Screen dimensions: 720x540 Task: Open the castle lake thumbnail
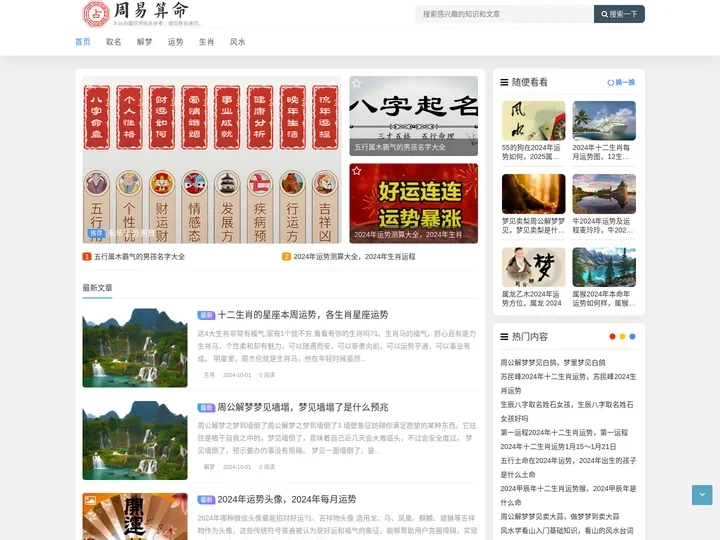pyautogui.click(x=604, y=194)
